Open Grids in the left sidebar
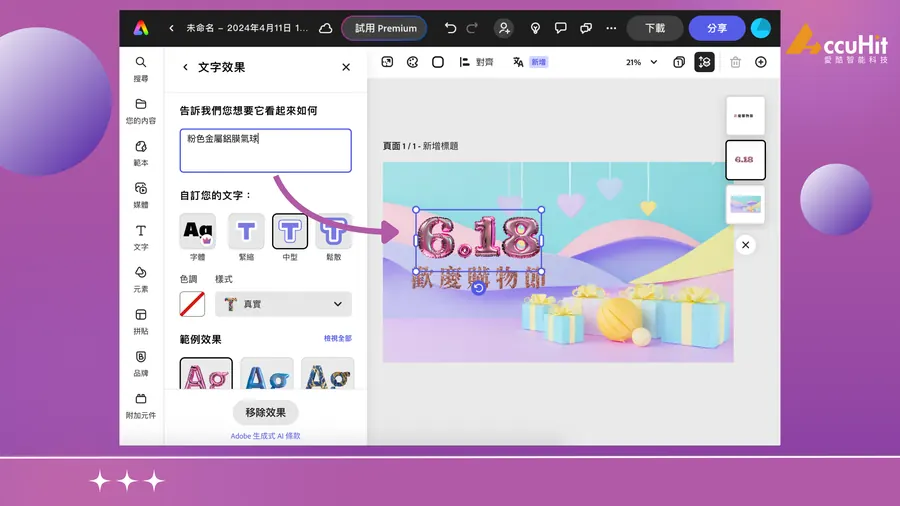The width and height of the screenshot is (900, 506). tap(141, 321)
